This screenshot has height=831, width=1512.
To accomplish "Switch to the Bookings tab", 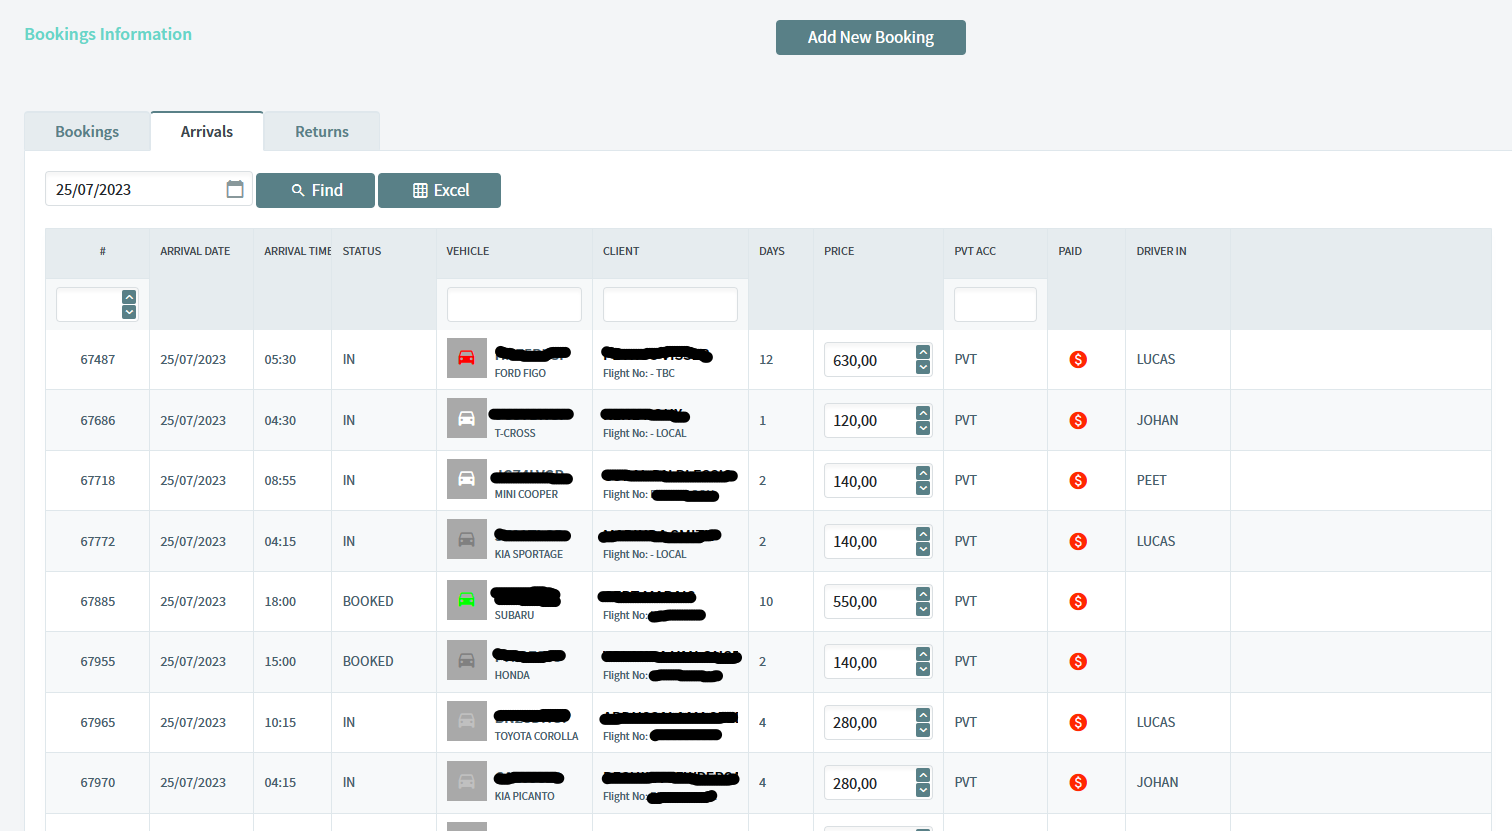I will (87, 132).
